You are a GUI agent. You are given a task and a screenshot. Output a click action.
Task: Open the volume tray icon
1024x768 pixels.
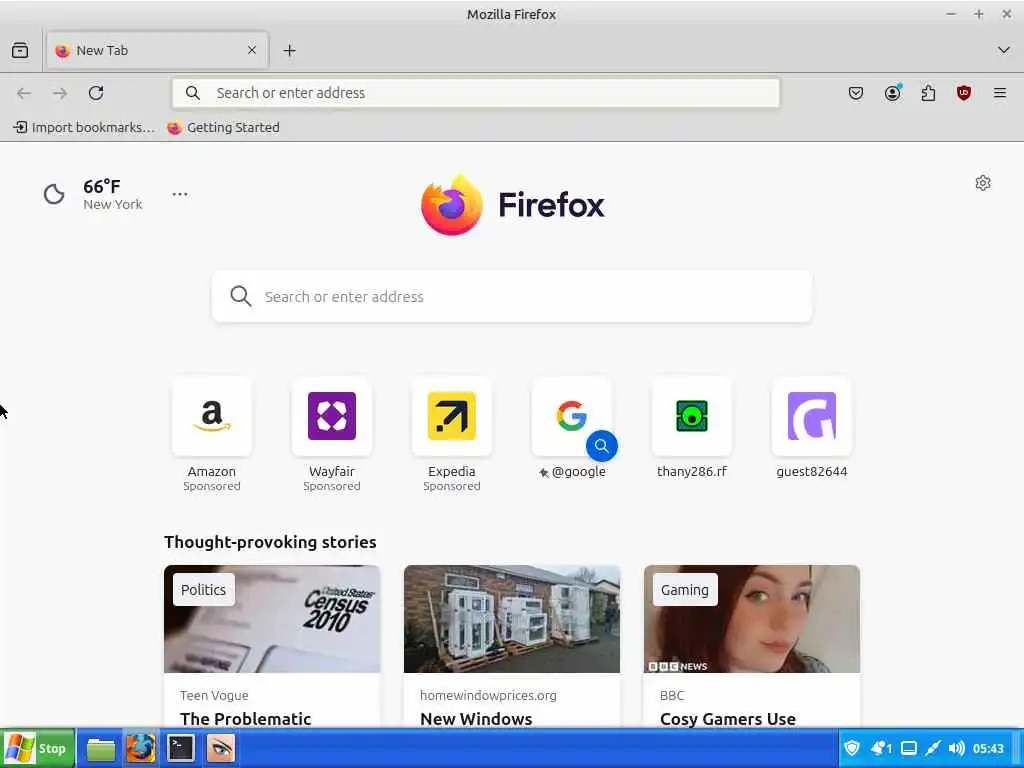957,748
